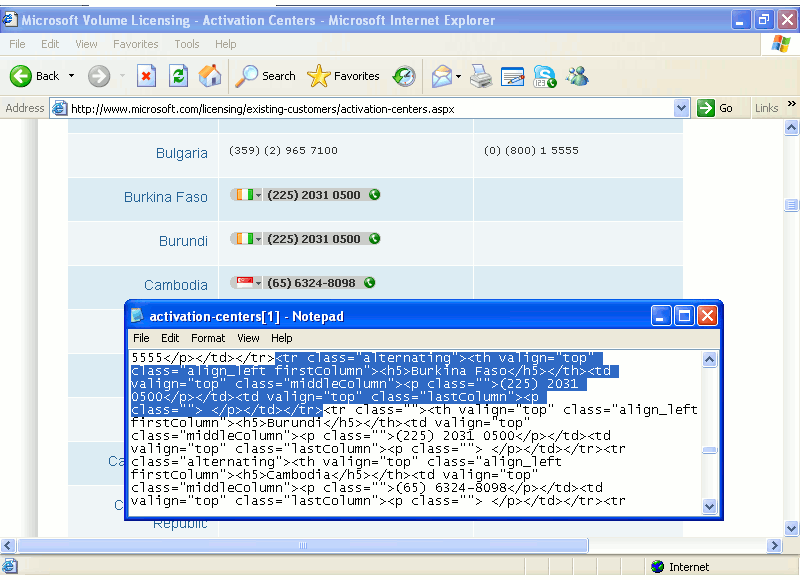Click the grey Forward arrow button
The image size is (800, 580).
[x=98, y=77]
